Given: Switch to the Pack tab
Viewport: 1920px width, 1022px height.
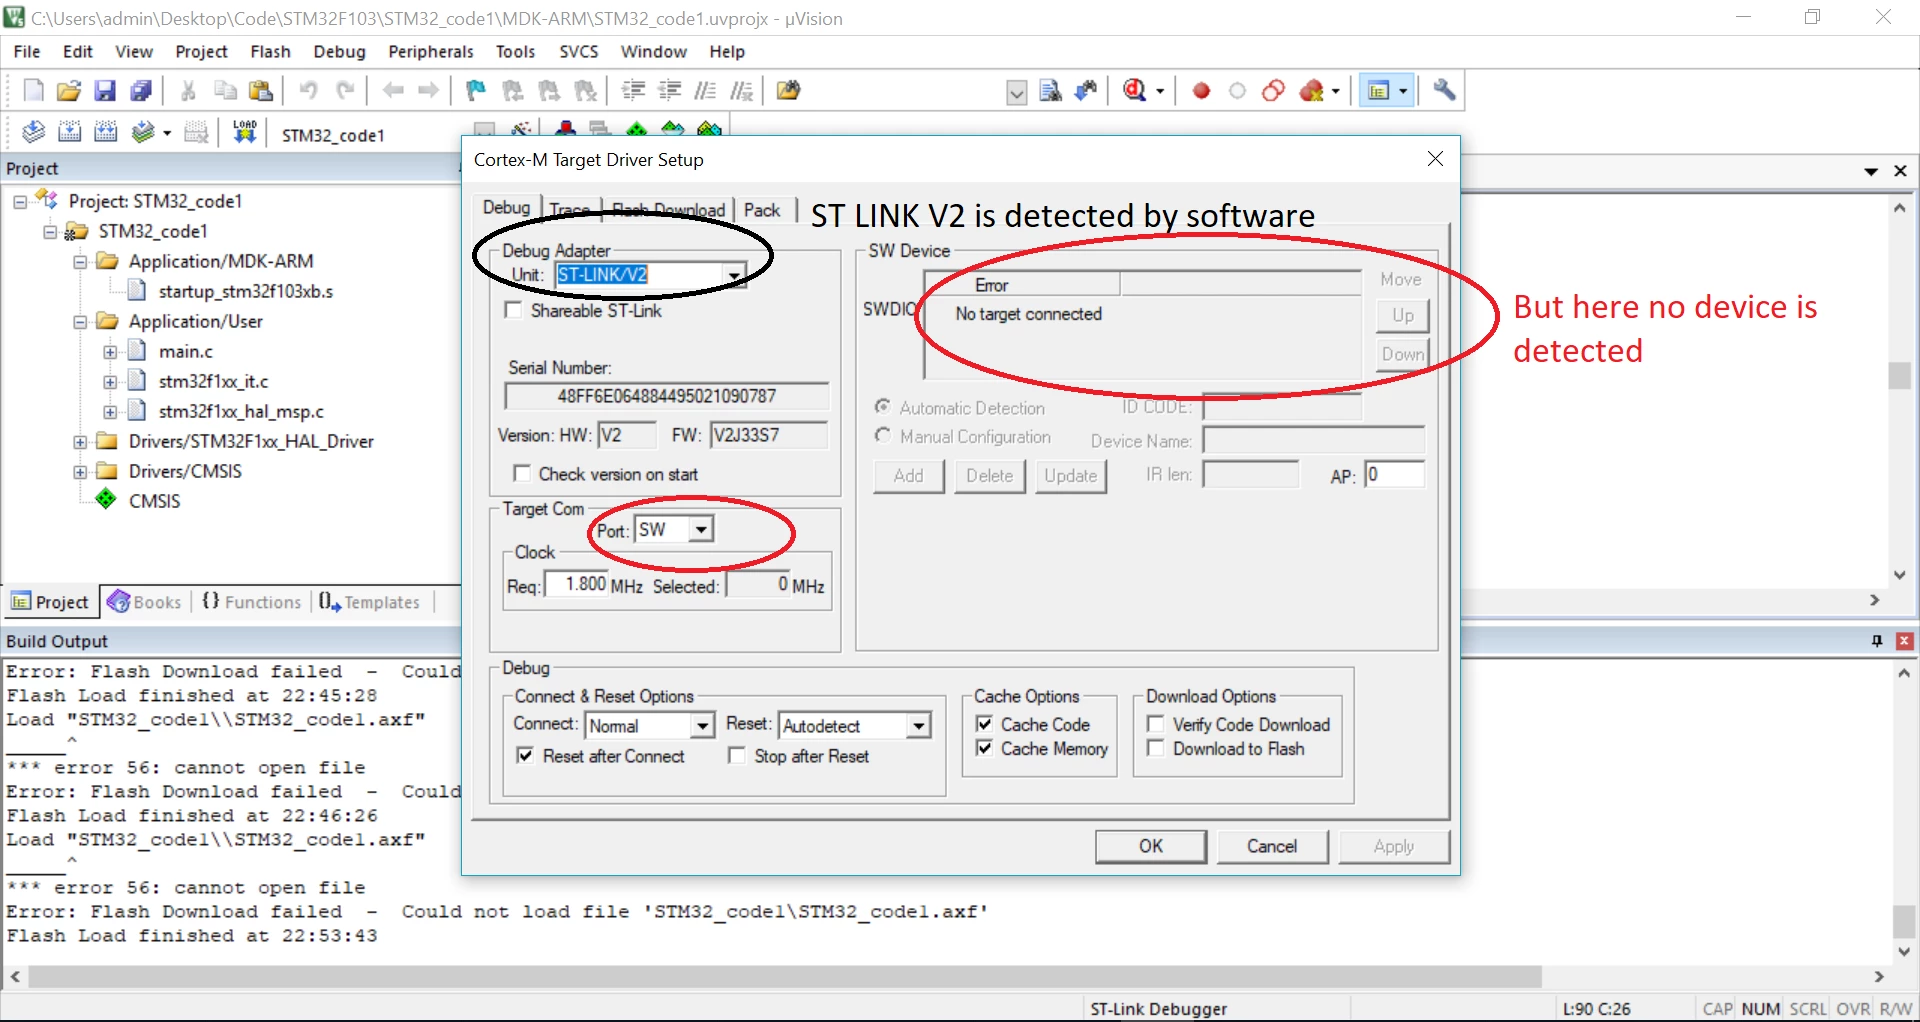Looking at the screenshot, I should click(x=762, y=210).
